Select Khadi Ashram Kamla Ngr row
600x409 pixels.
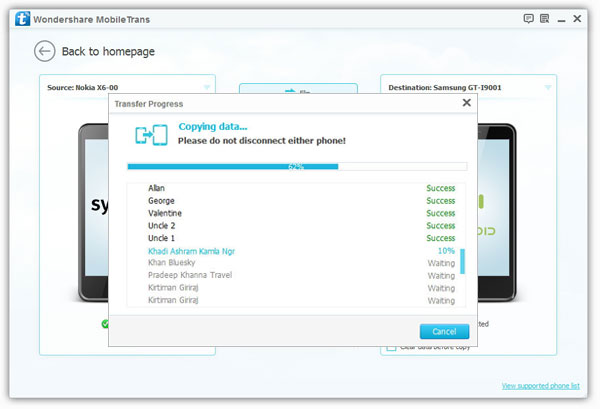[296, 251]
